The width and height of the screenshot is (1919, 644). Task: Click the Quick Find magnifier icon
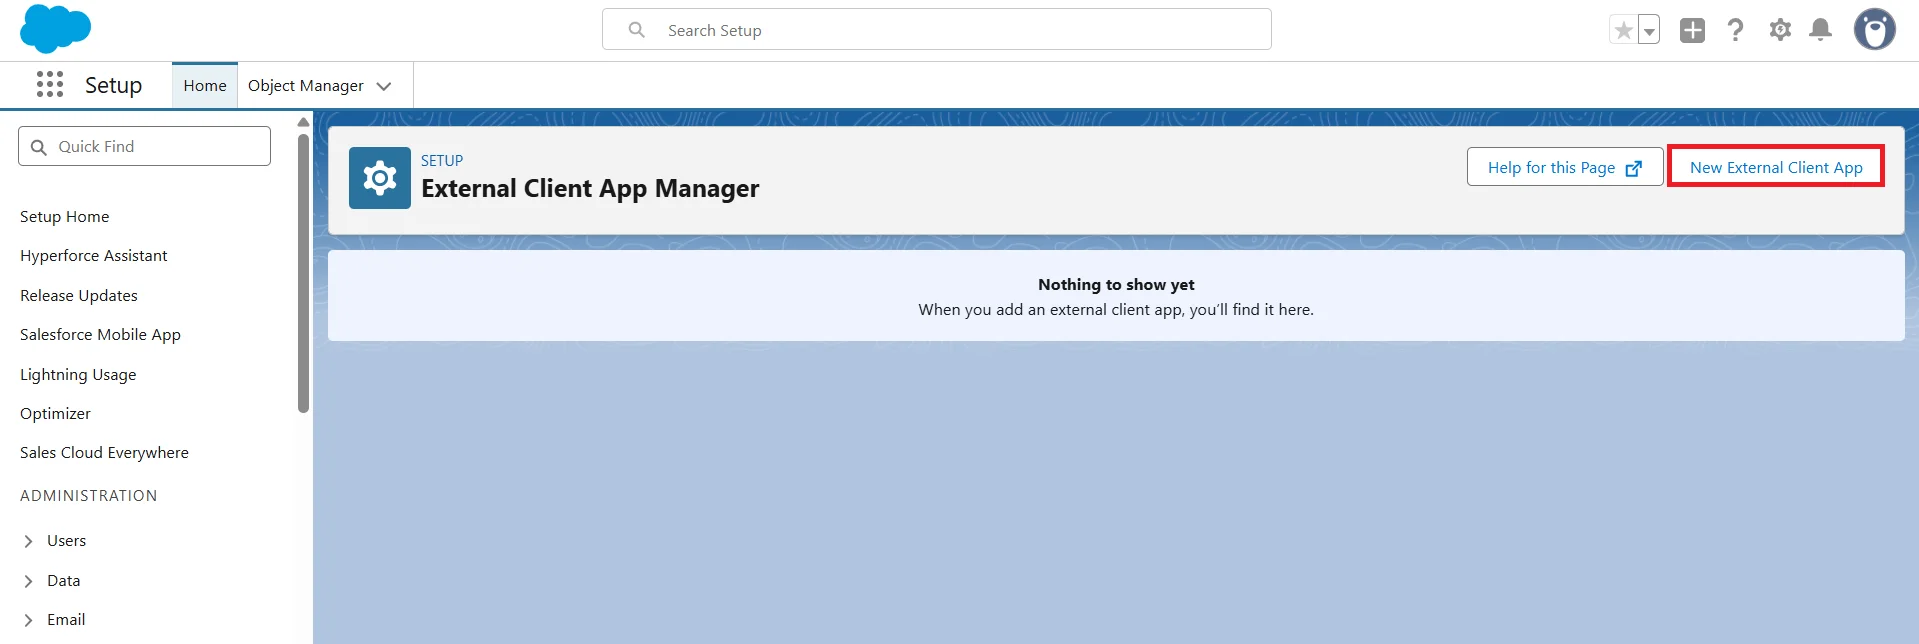39,147
